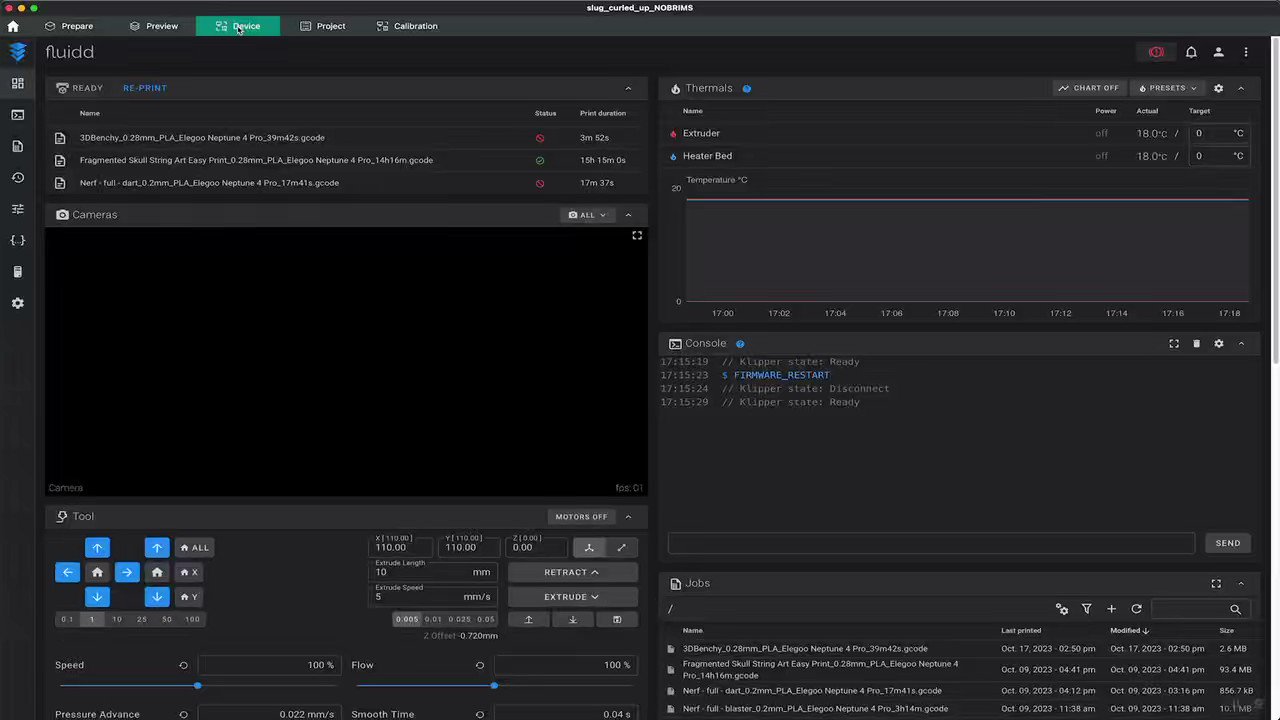Reset Speed to default
The image size is (1280, 720).
[x=183, y=665]
